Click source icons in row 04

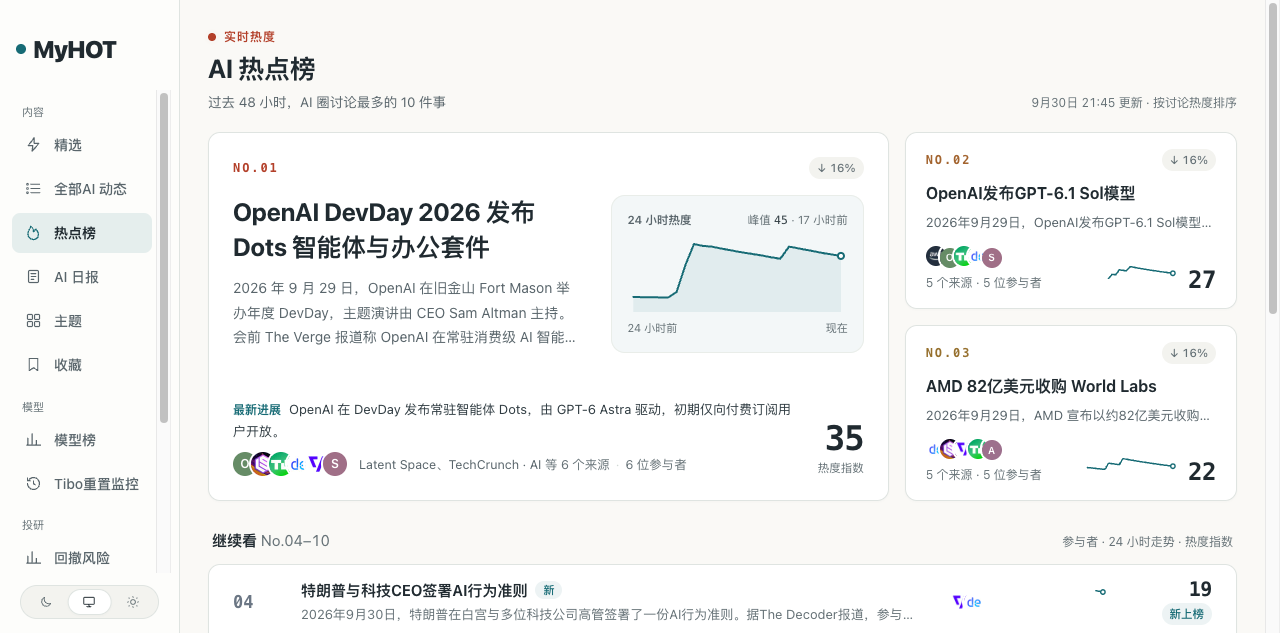(966, 602)
